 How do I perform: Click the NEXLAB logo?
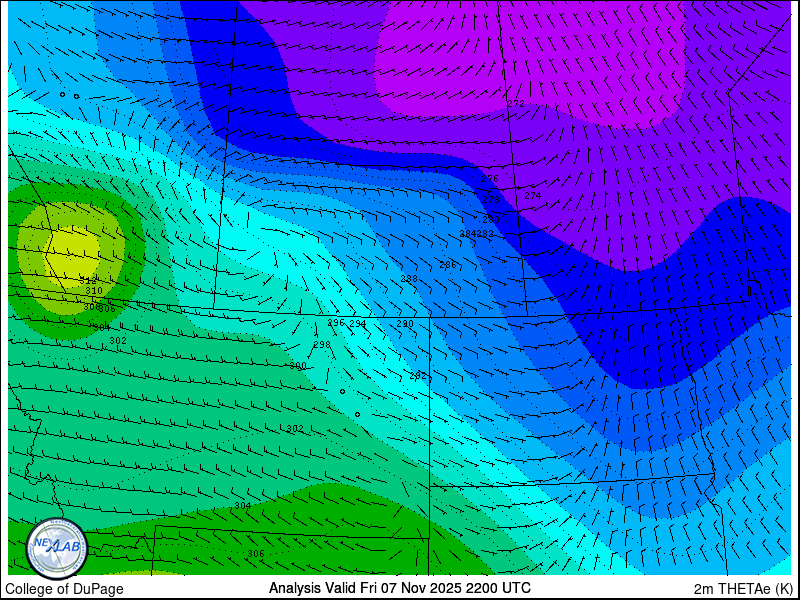(57, 549)
